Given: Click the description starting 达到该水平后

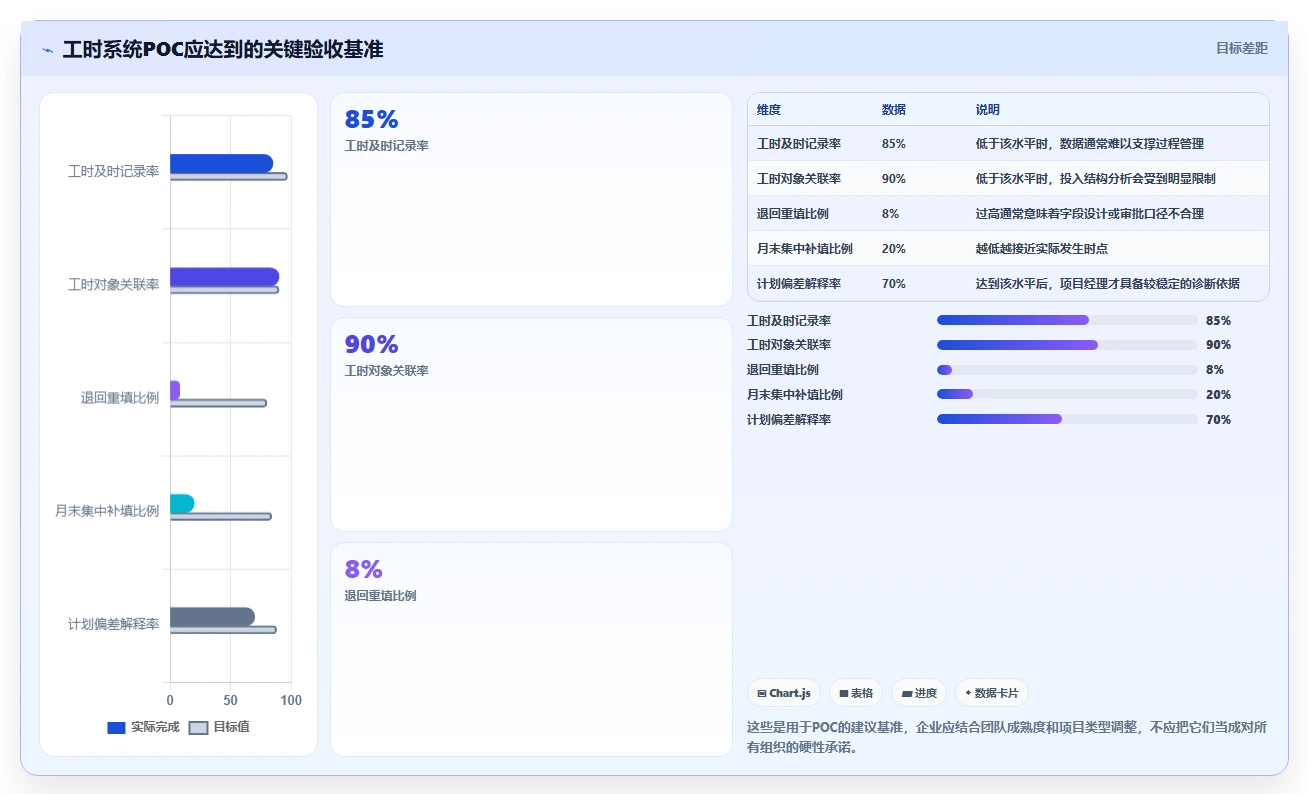Looking at the screenshot, I should [1108, 284].
